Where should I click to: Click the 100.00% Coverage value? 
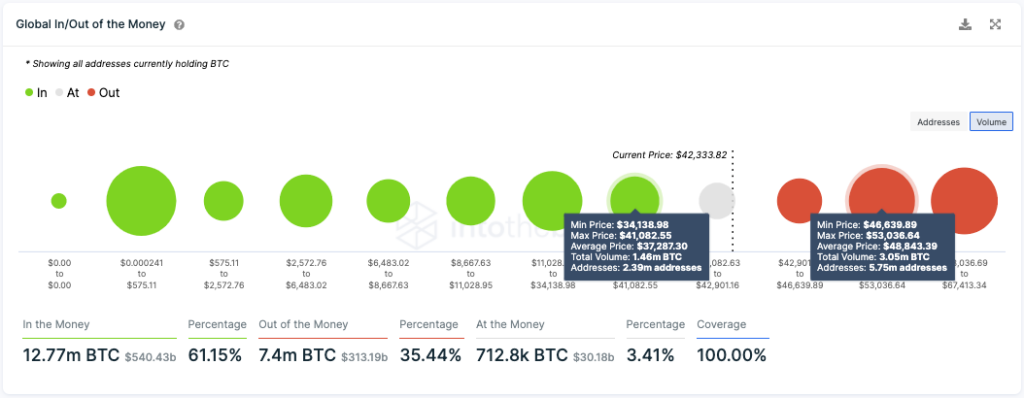[731, 356]
